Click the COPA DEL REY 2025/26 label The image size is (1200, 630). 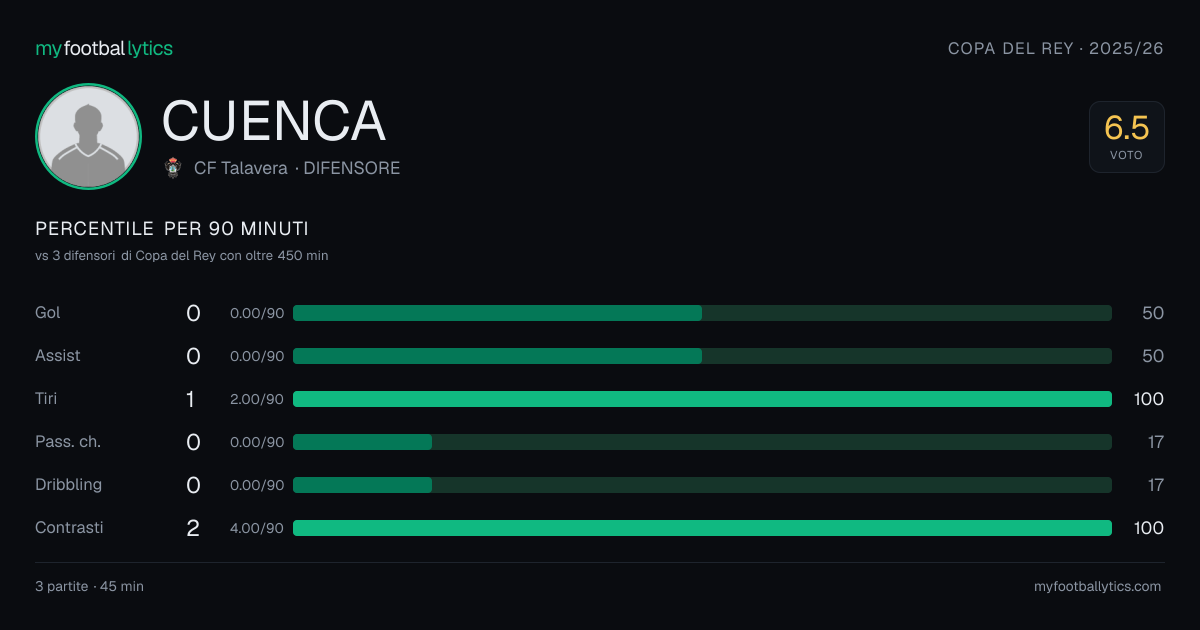(1056, 48)
